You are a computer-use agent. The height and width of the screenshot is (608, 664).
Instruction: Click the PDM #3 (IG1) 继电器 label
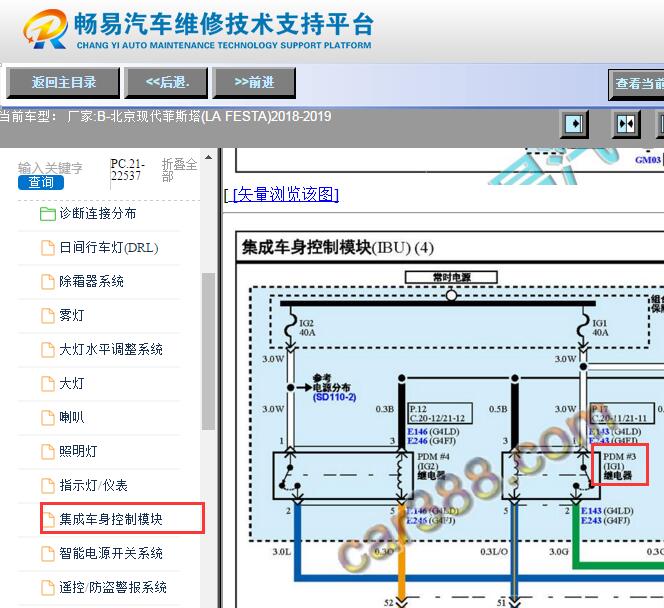(620, 466)
